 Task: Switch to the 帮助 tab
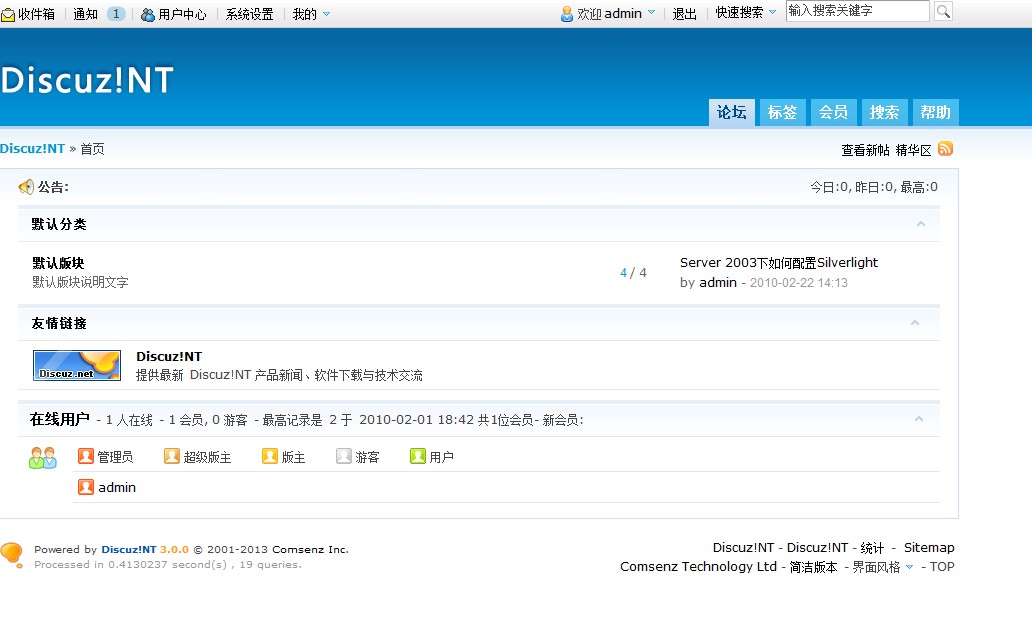pyautogui.click(x=935, y=113)
